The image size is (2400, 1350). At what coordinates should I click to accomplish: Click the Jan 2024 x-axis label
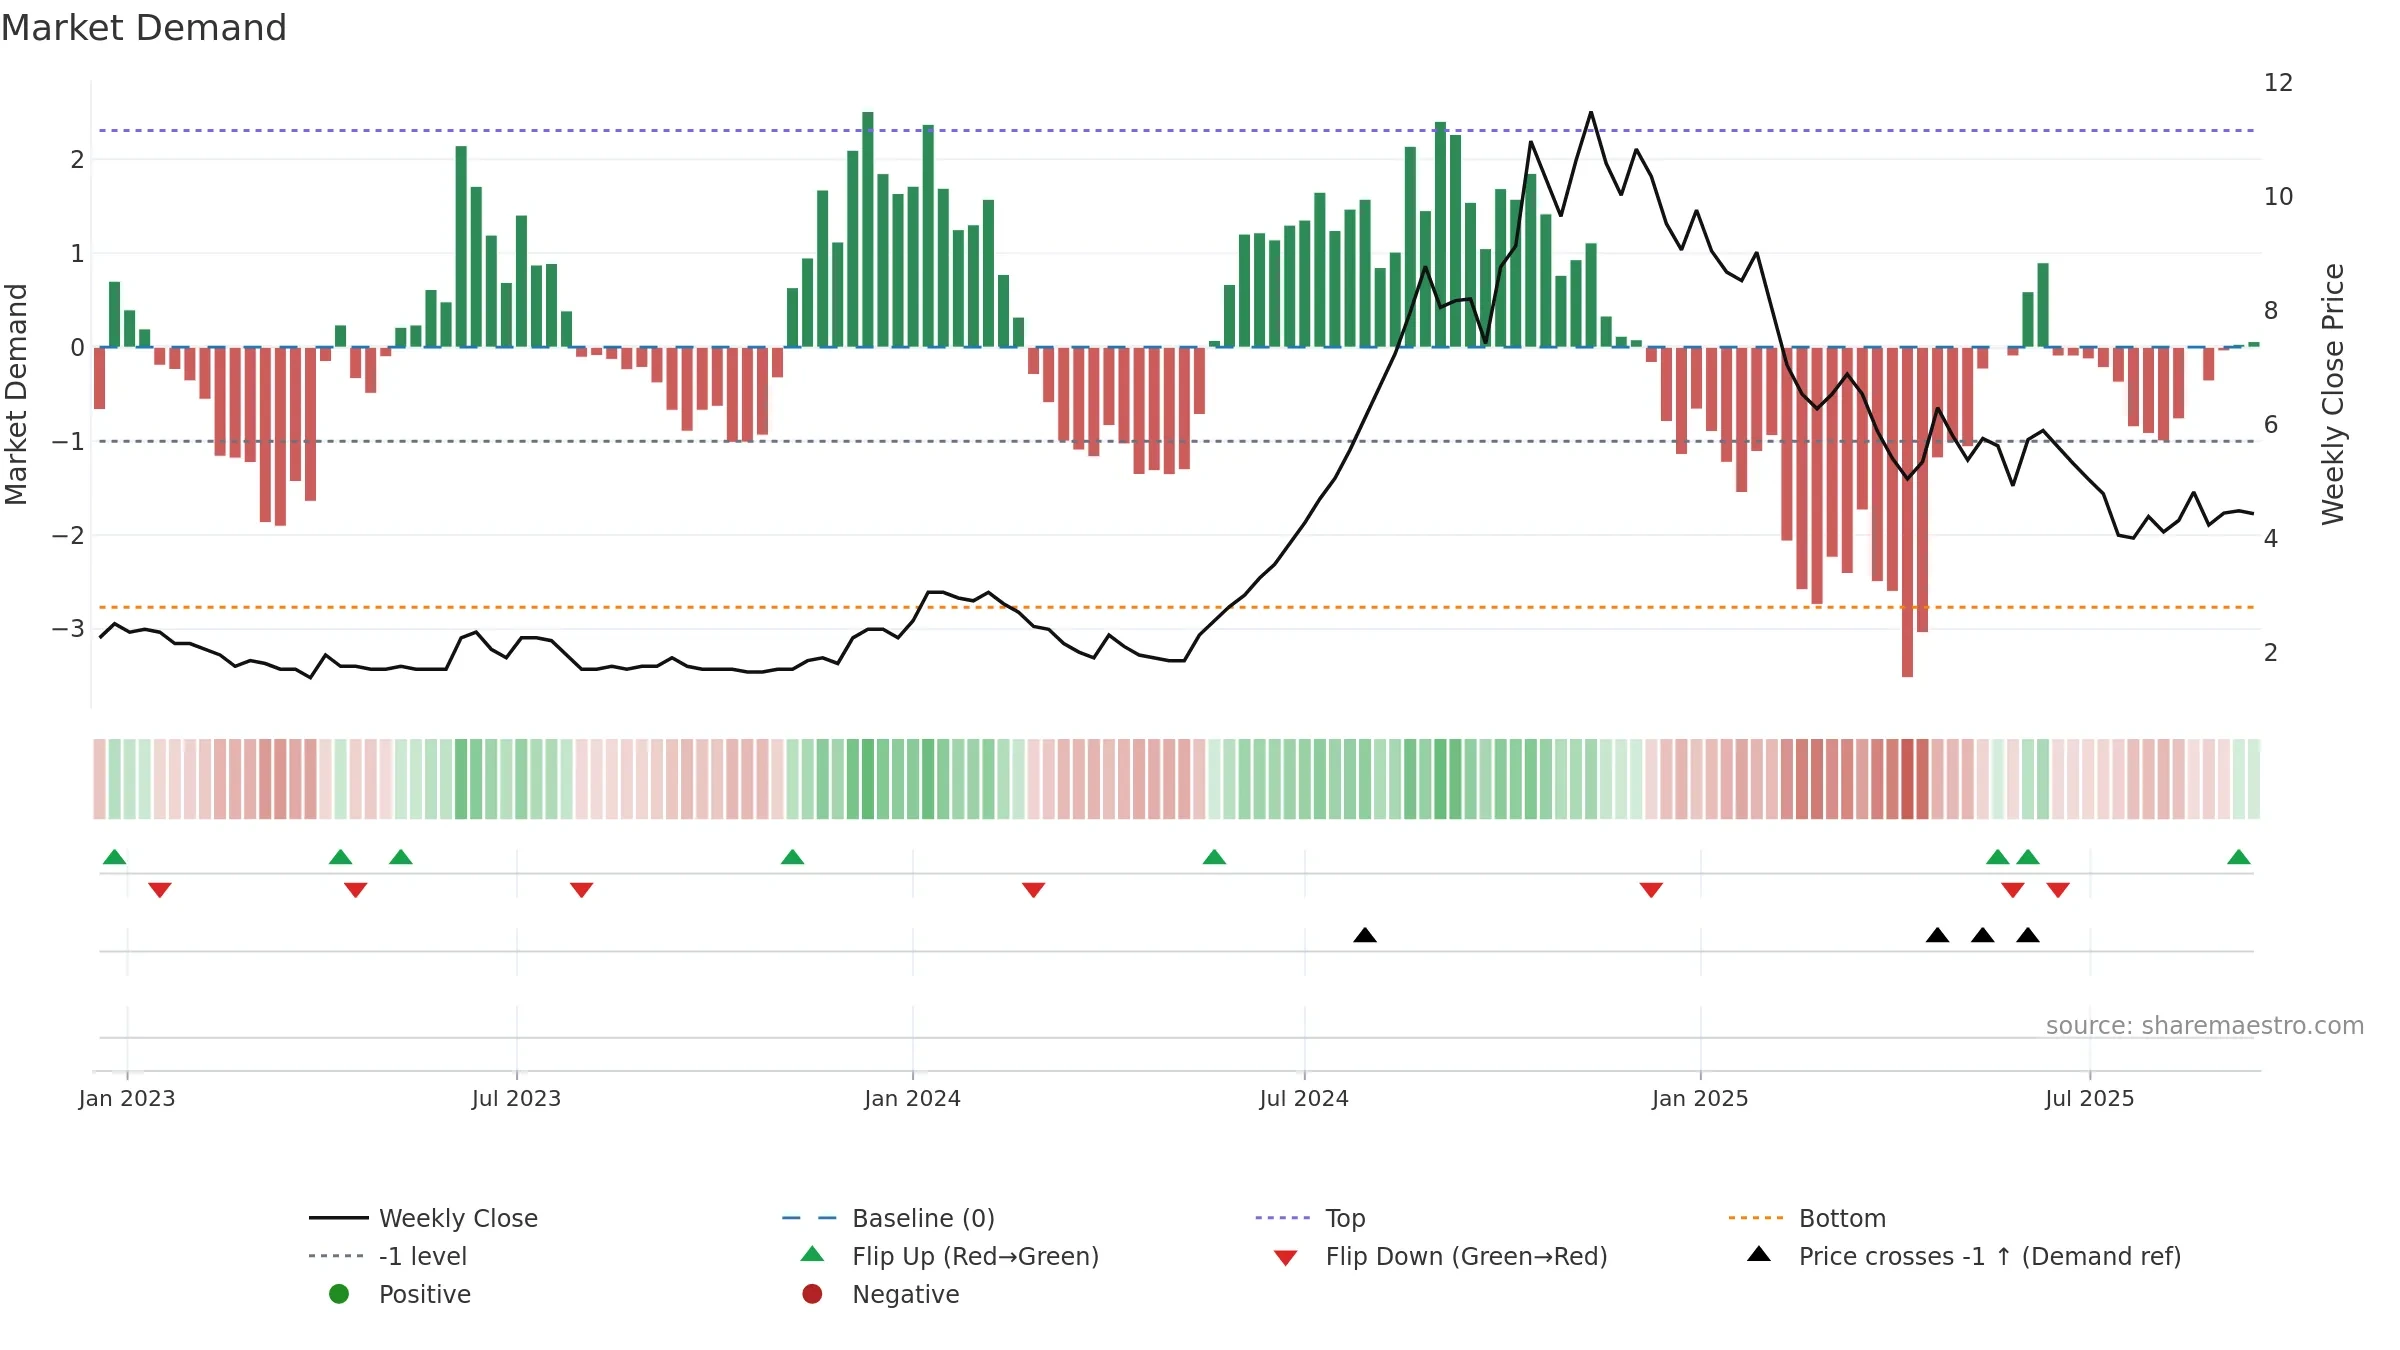coord(912,1098)
